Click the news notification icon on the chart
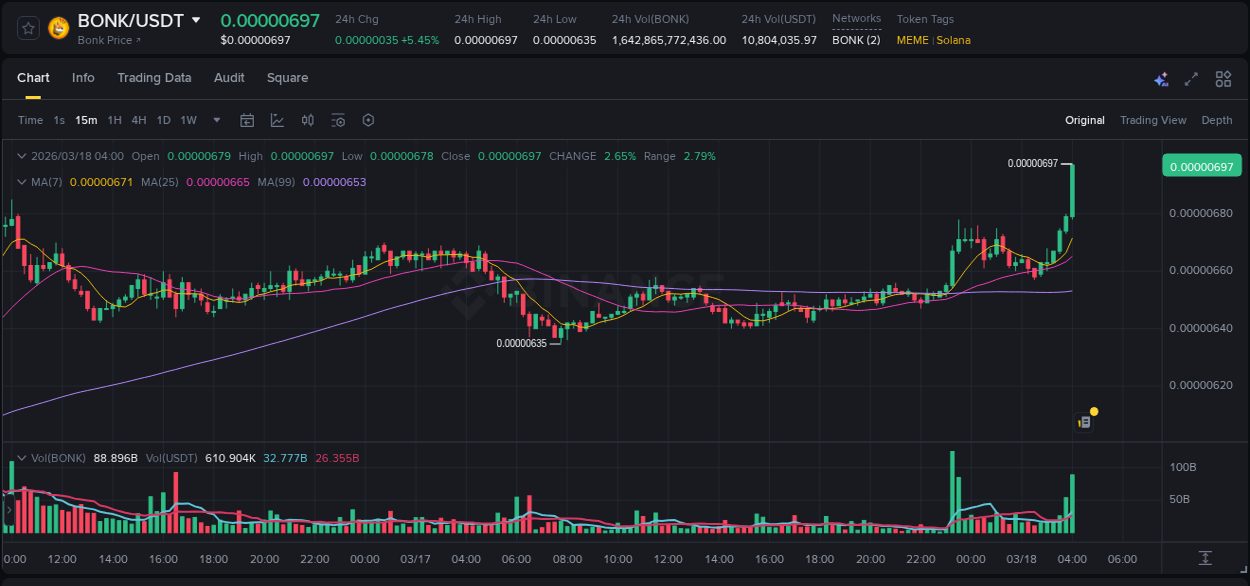The height and width of the screenshot is (586, 1250). pyautogui.click(x=1083, y=422)
